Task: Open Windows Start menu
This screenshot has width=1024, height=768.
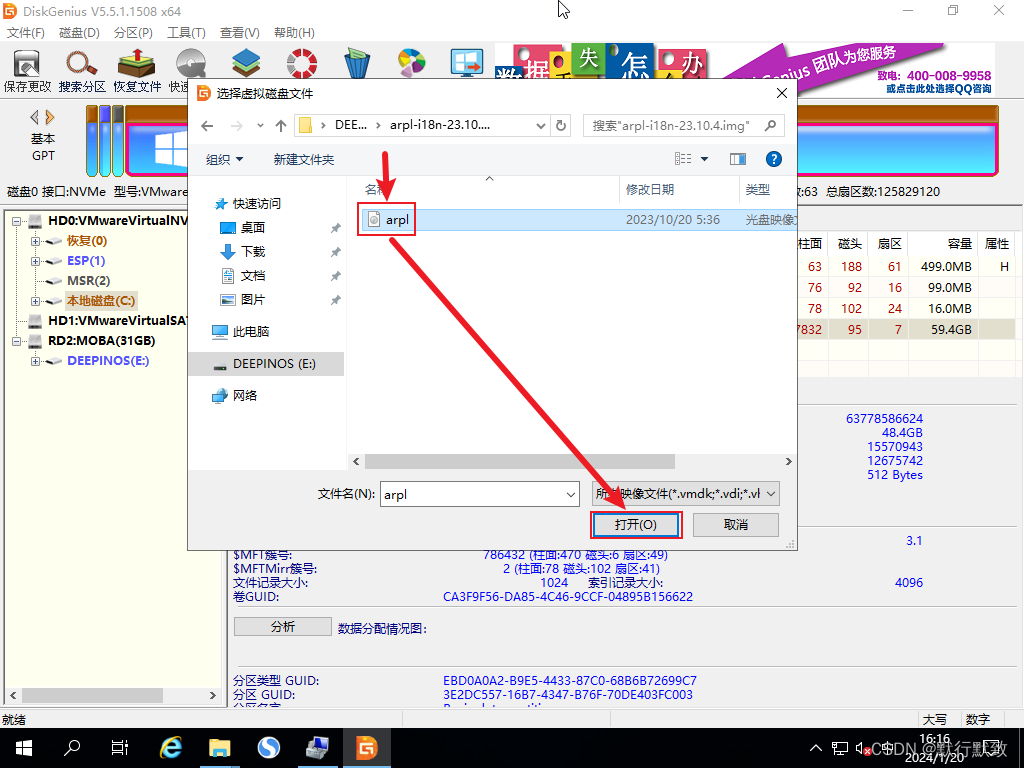Action: coord(24,748)
